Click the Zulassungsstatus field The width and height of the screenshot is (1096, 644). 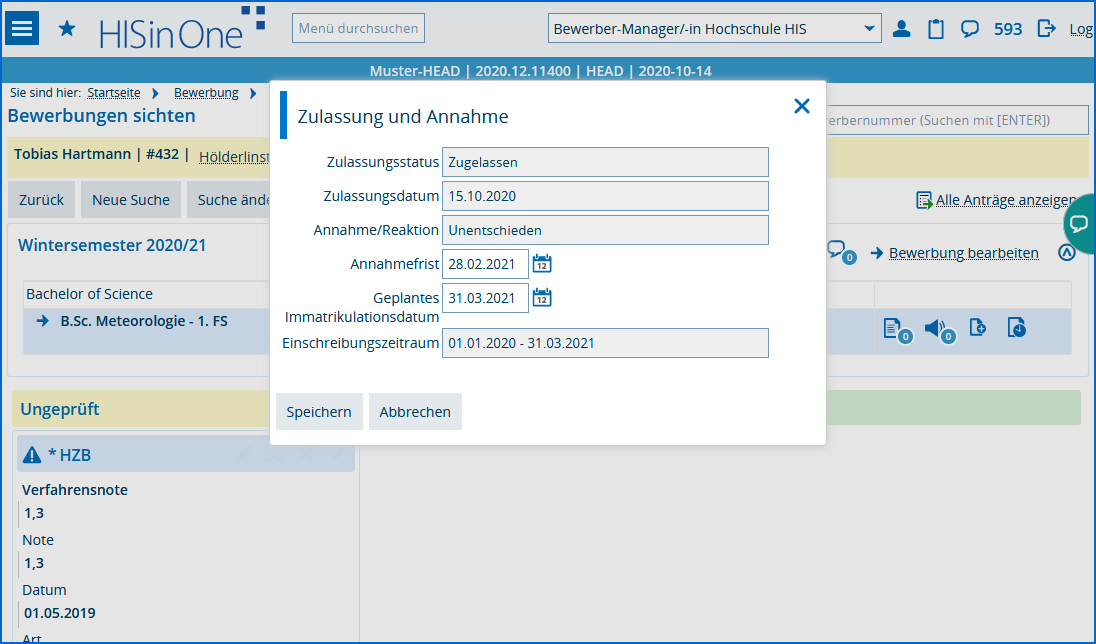pos(605,162)
